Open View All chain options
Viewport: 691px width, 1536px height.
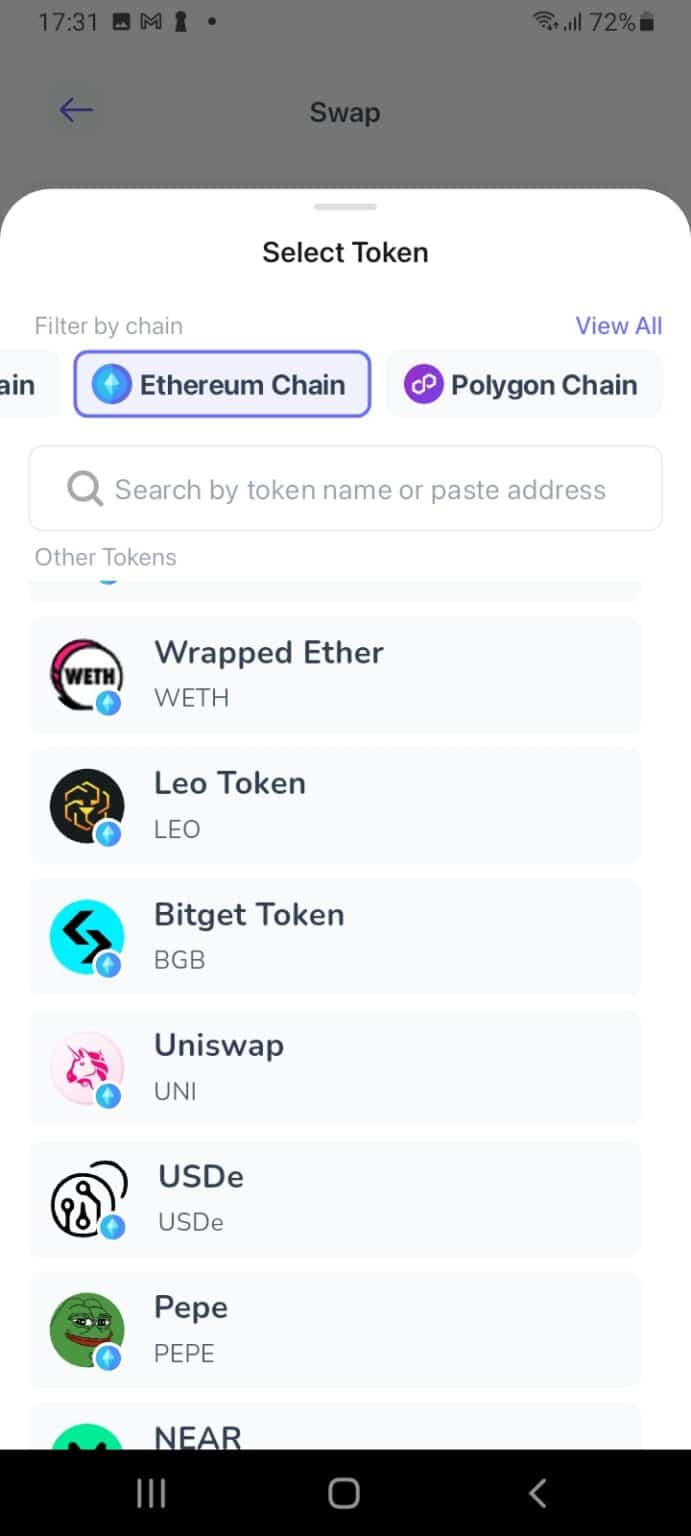618,325
